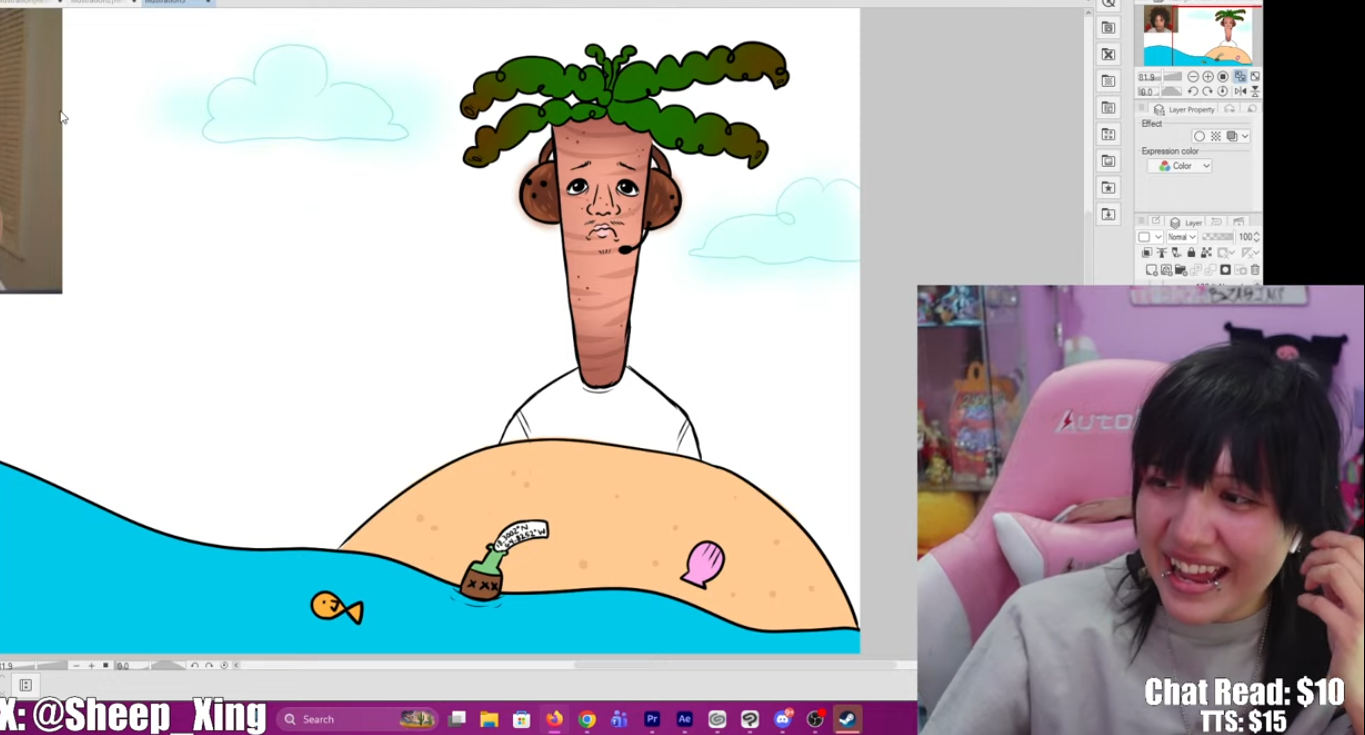The width and height of the screenshot is (1365, 735).
Task: Create a new layer folder
Action: pos(1180,270)
